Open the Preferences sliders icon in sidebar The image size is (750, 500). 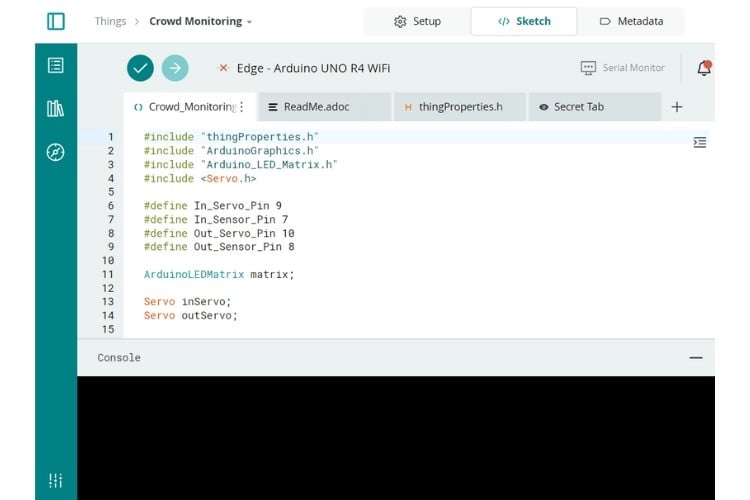(x=55, y=480)
